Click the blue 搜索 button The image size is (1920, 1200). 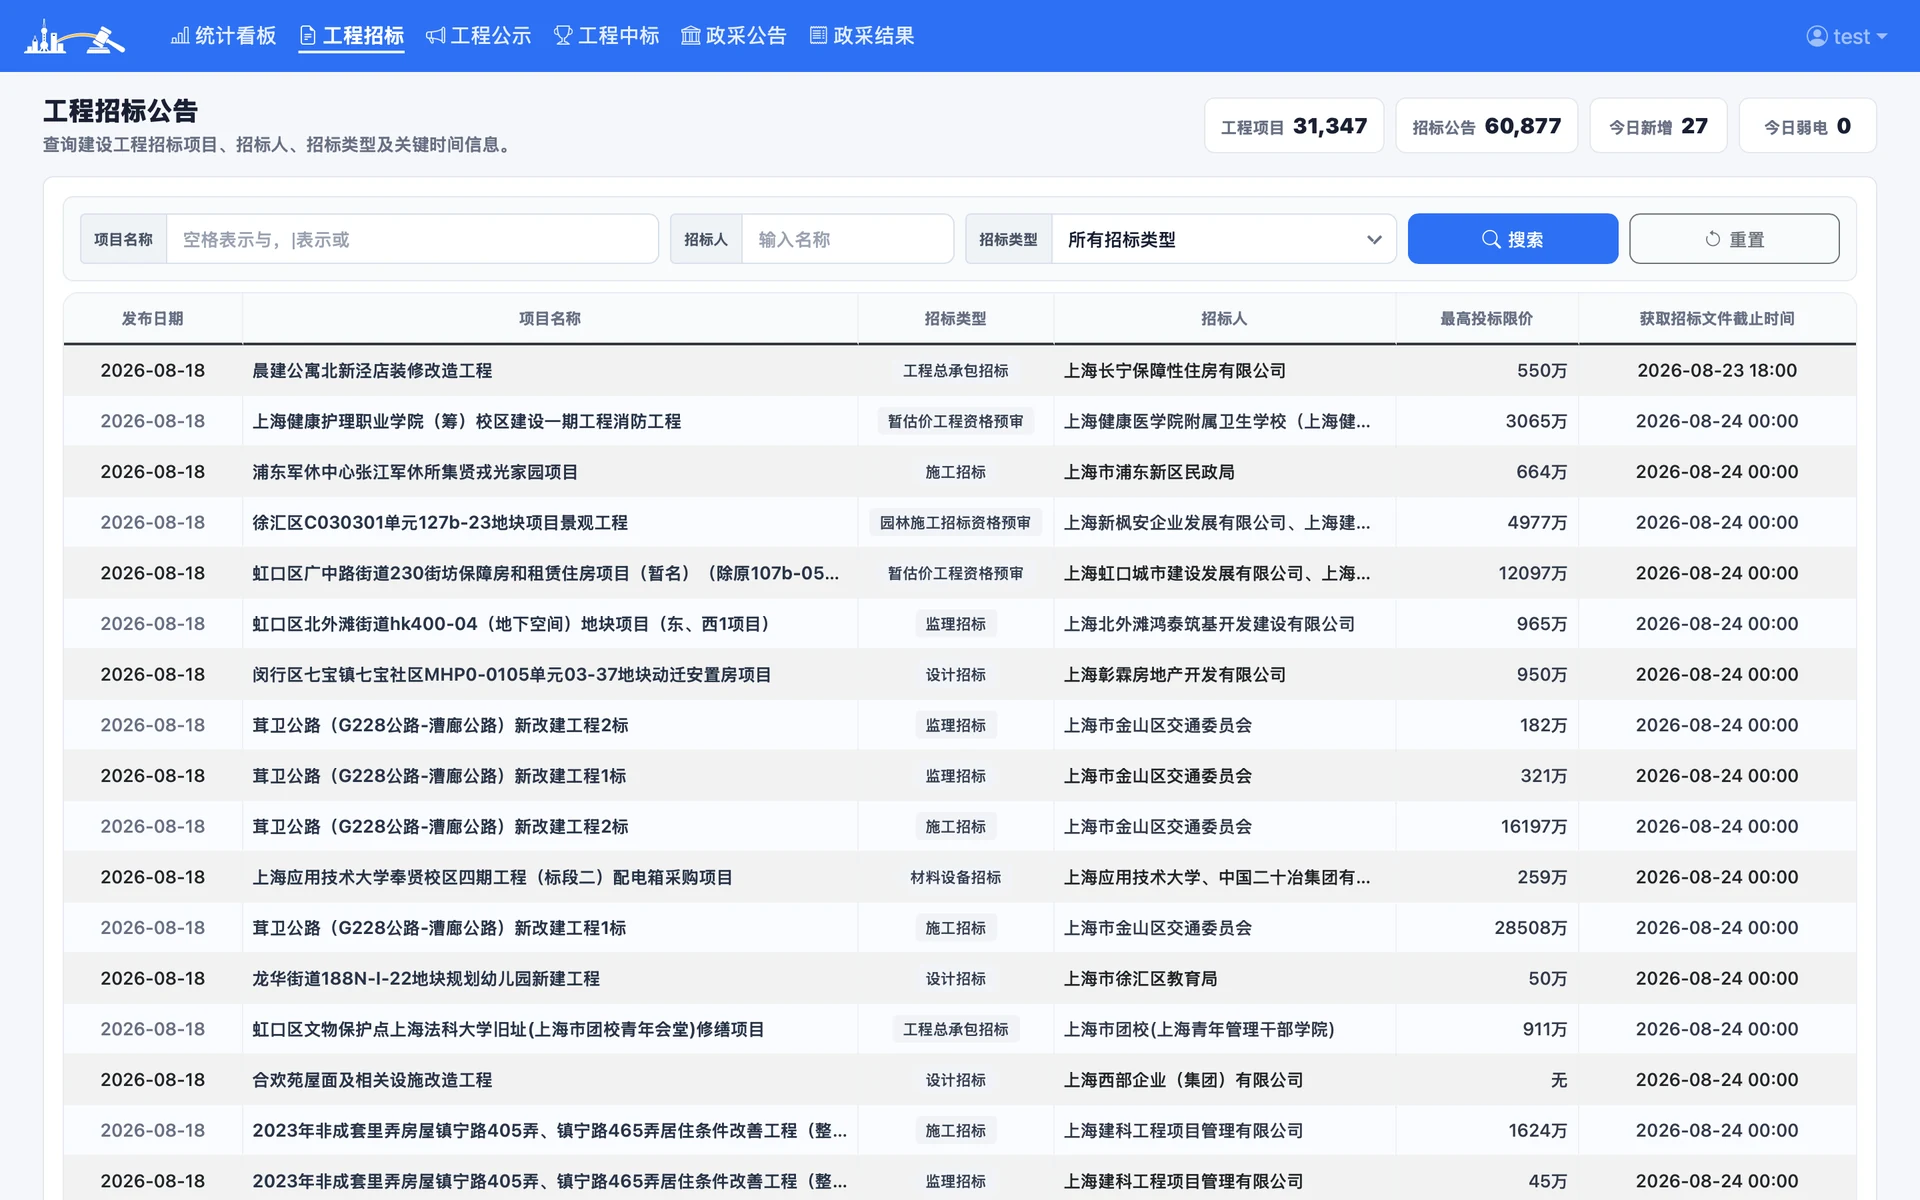pos(1512,239)
